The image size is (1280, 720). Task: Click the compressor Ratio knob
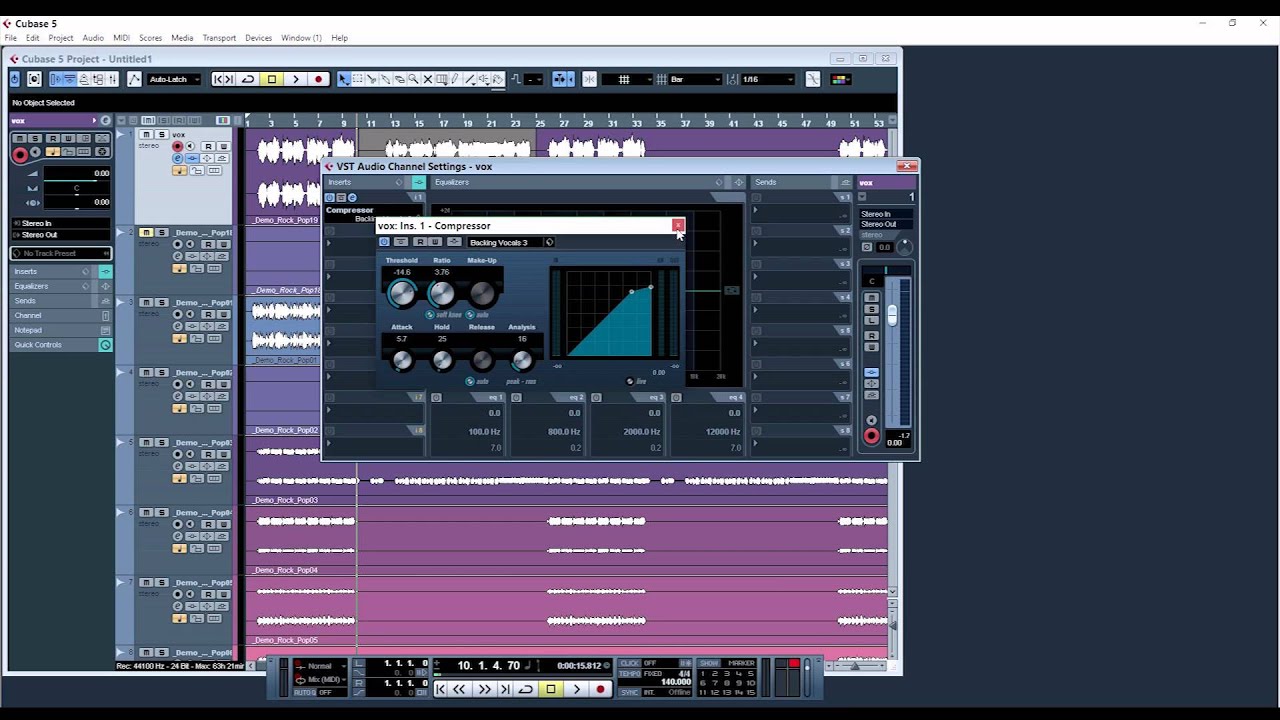[441, 293]
